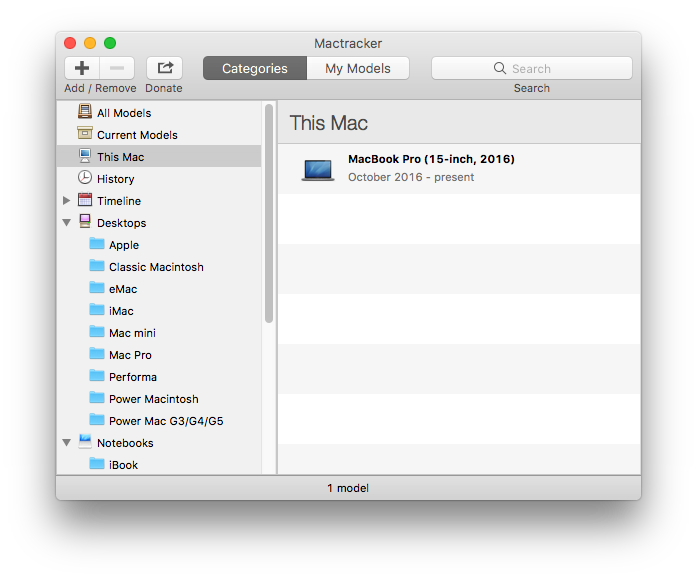Collapse the Notebooks disclosure triangle
Image resolution: width=697 pixels, height=580 pixels.
[x=66, y=443]
